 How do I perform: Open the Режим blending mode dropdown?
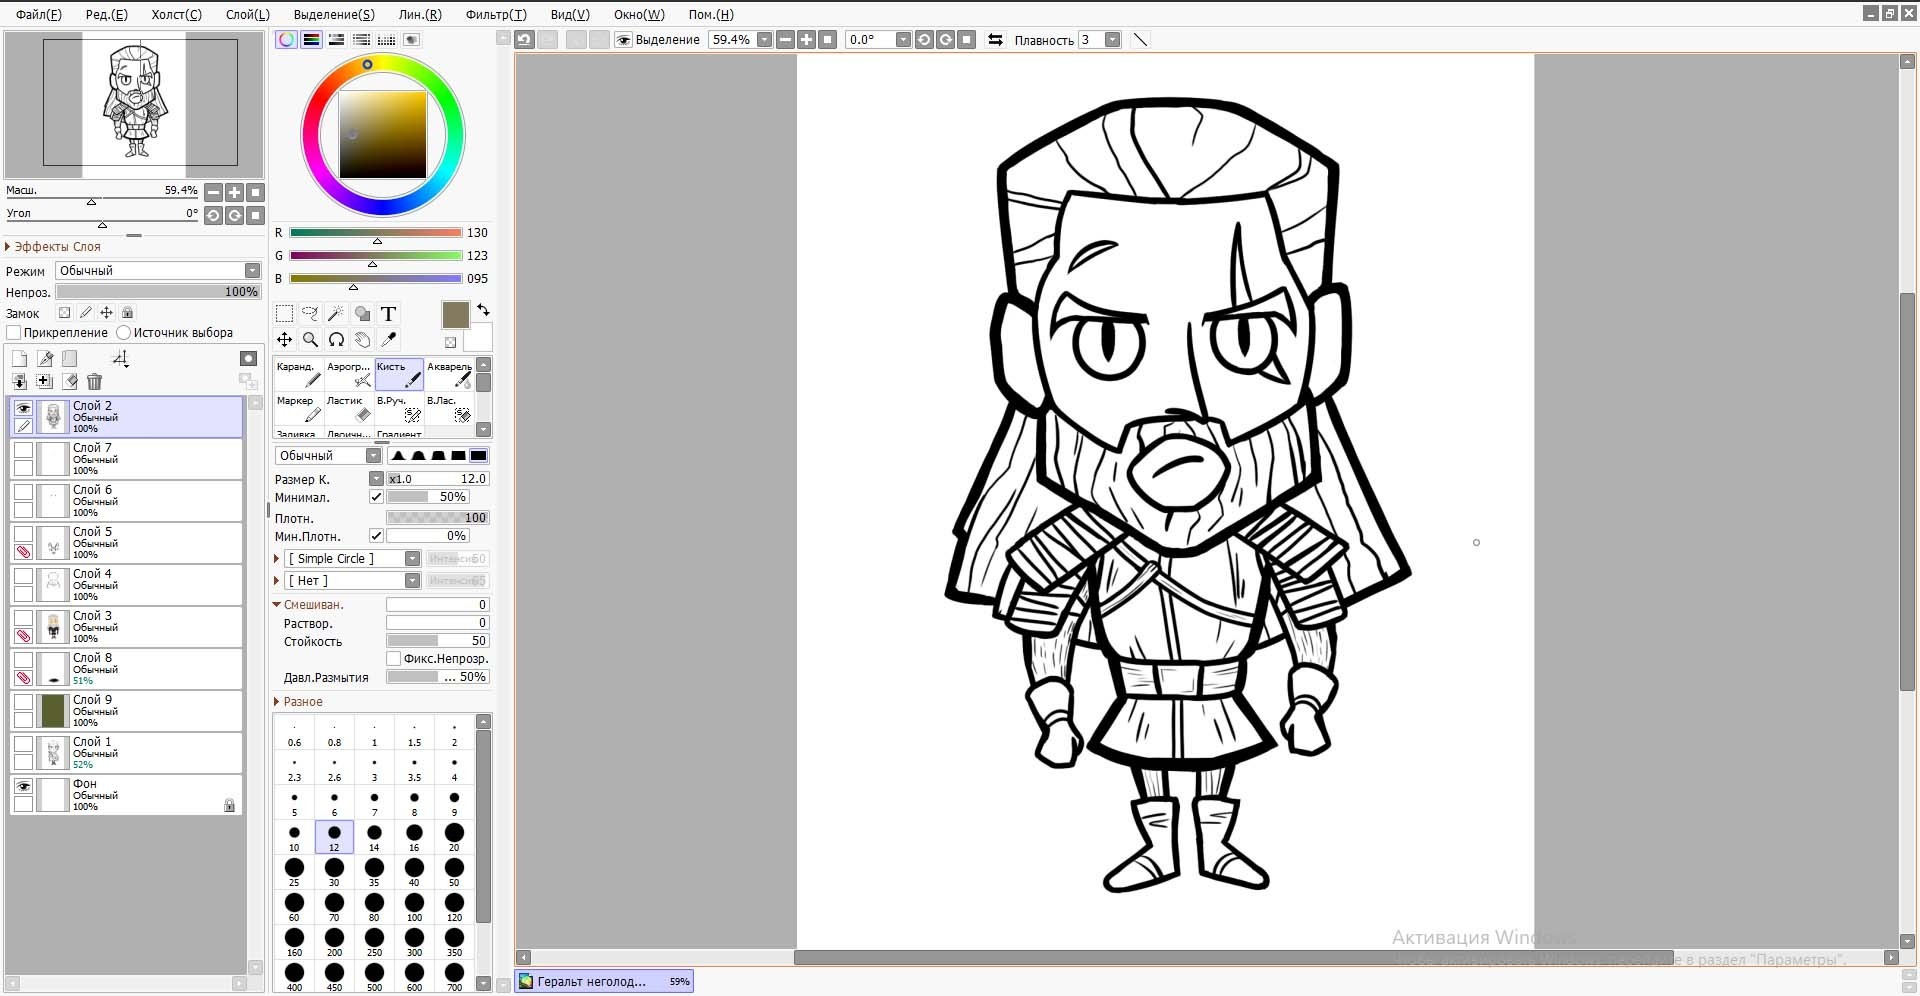click(253, 271)
